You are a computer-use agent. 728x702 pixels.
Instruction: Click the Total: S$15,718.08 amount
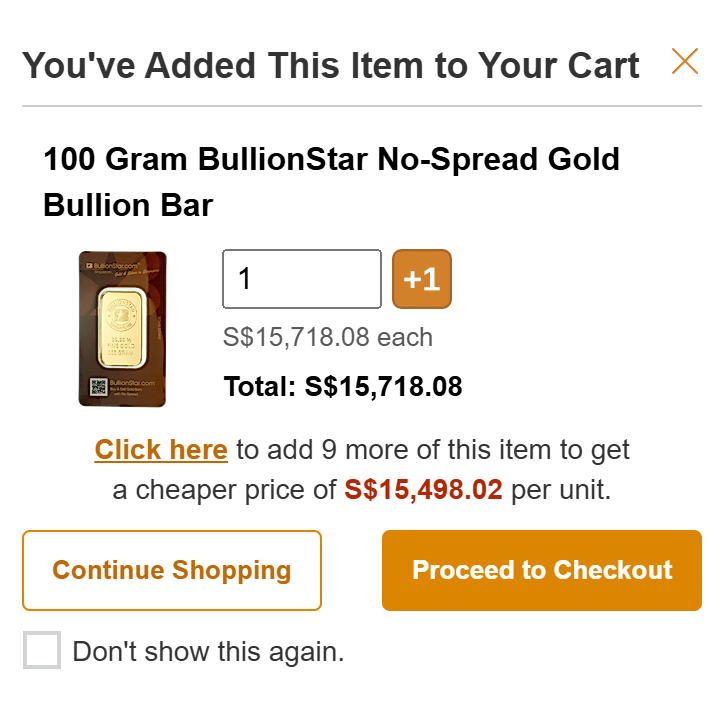tap(343, 386)
